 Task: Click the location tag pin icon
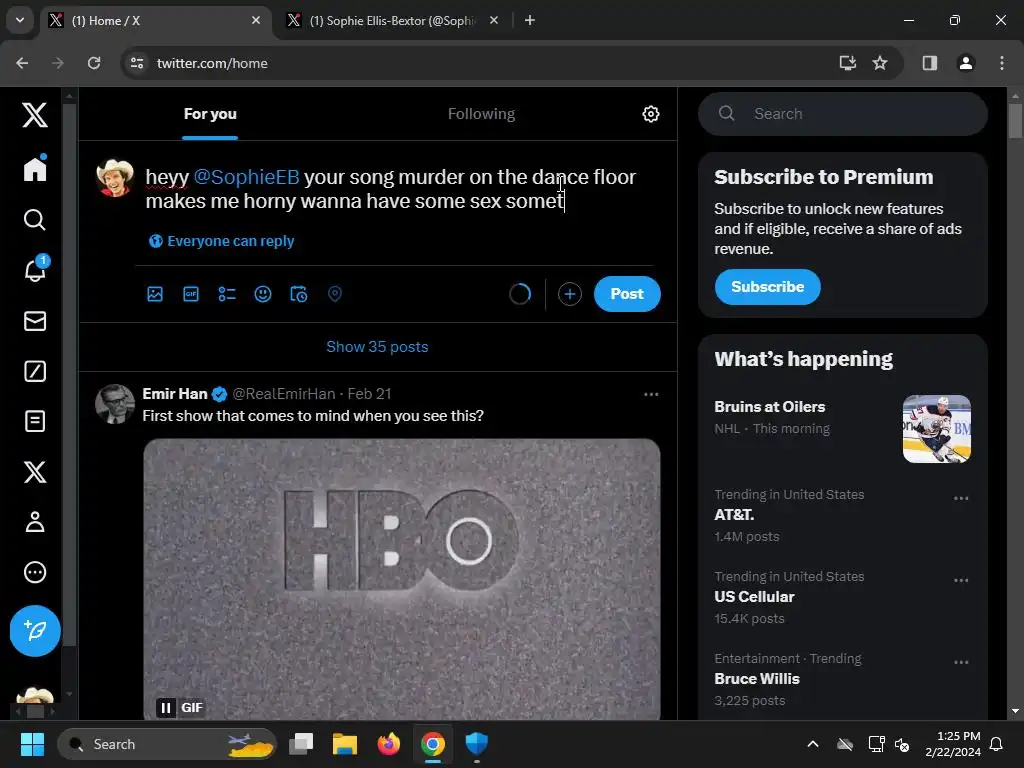334,294
